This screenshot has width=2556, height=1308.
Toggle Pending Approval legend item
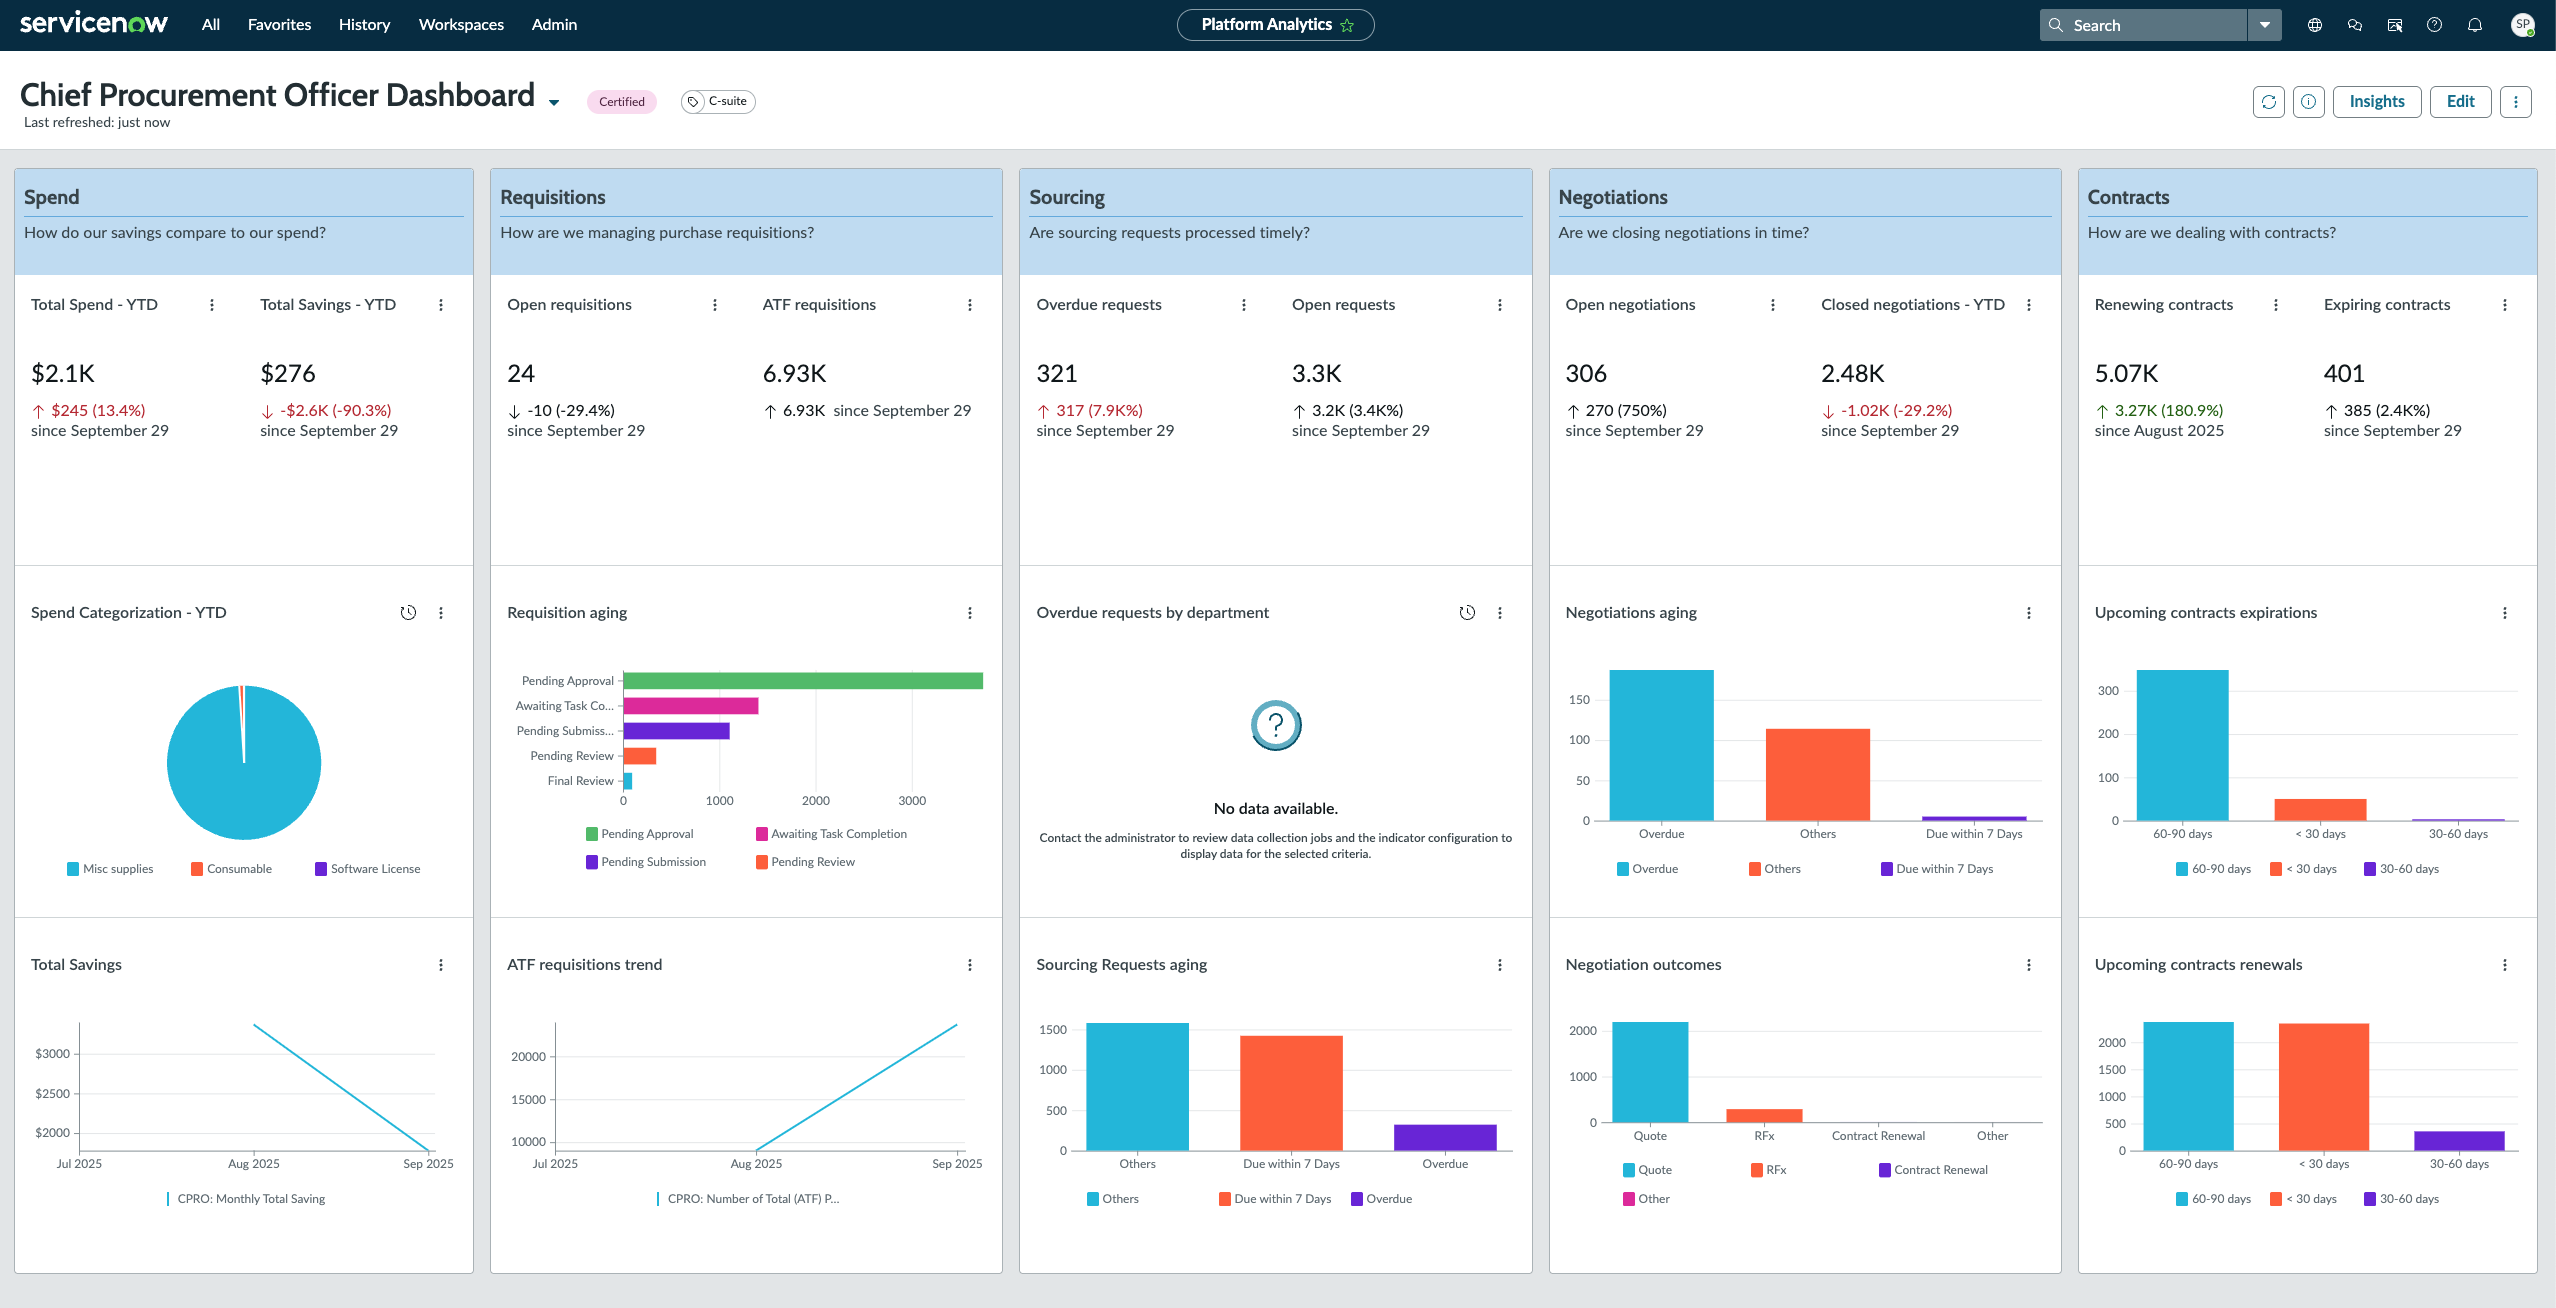click(639, 834)
